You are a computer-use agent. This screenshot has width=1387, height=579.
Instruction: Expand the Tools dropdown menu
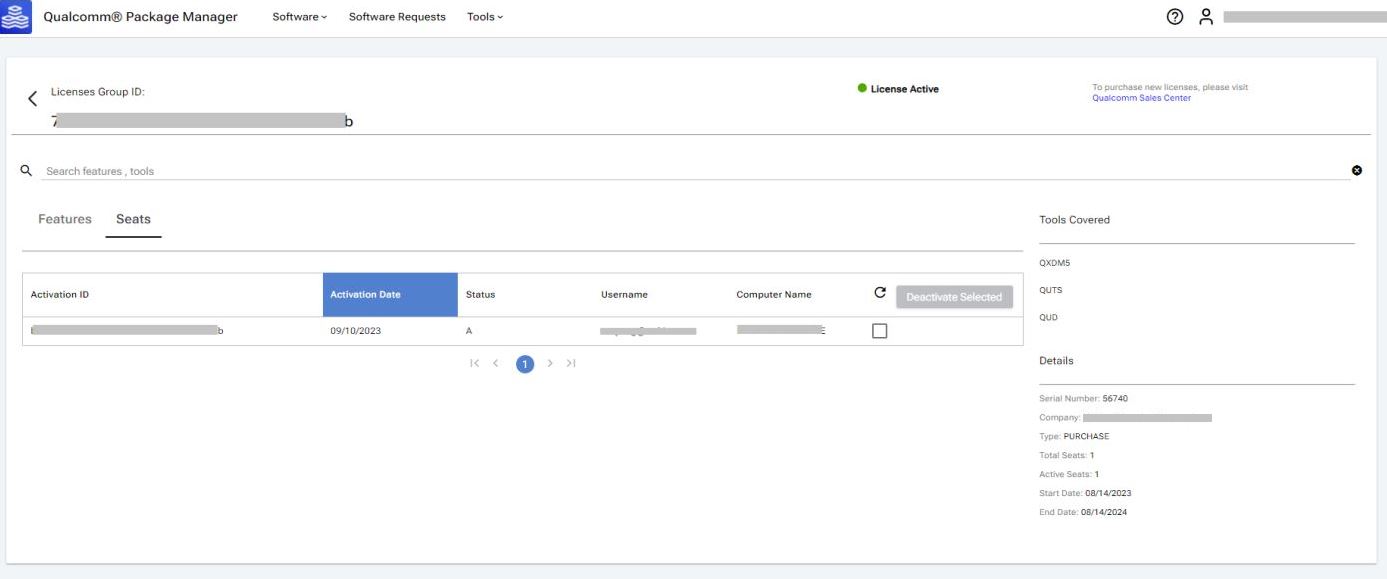(485, 18)
